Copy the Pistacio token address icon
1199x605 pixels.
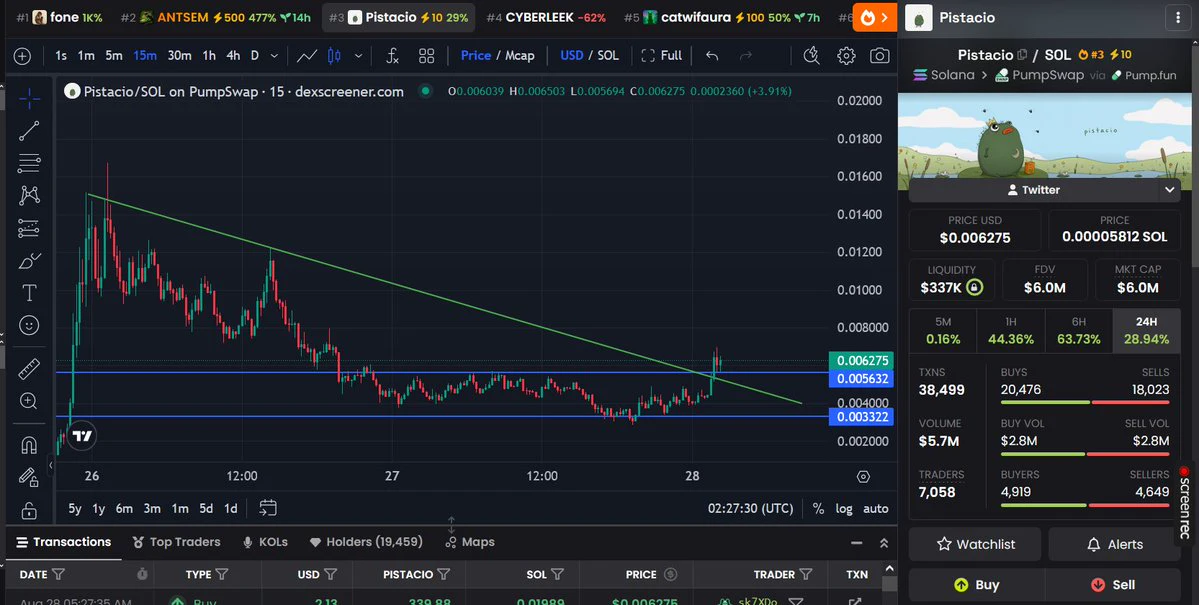(1022, 55)
